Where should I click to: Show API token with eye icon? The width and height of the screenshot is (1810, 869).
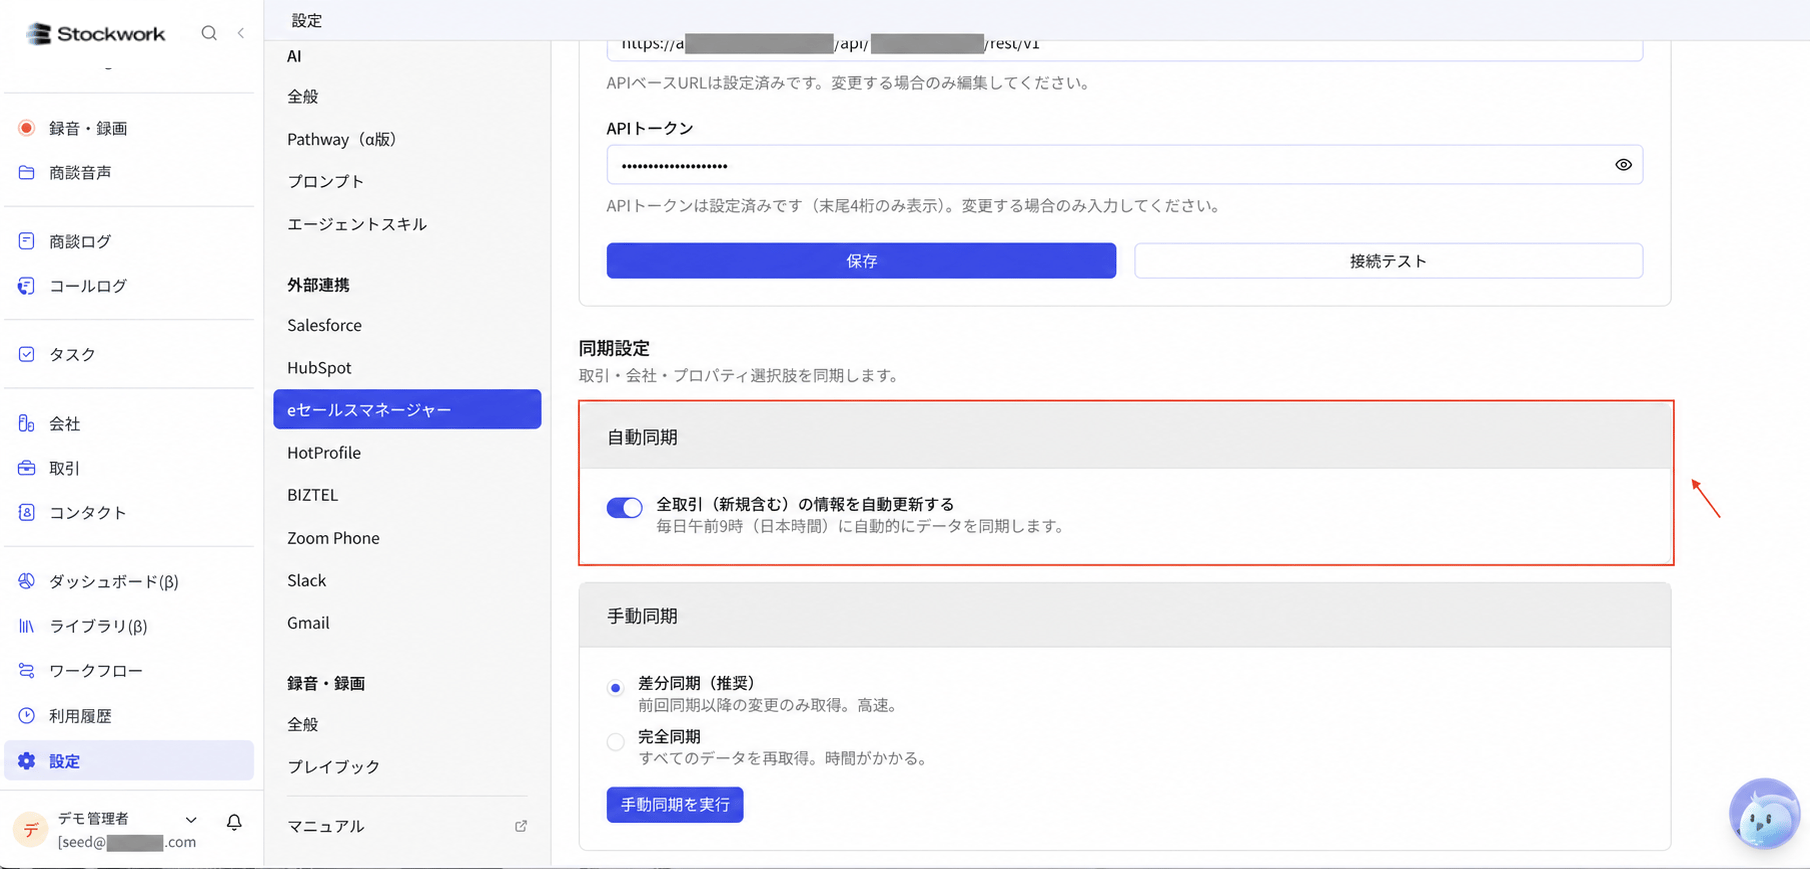pyautogui.click(x=1623, y=165)
